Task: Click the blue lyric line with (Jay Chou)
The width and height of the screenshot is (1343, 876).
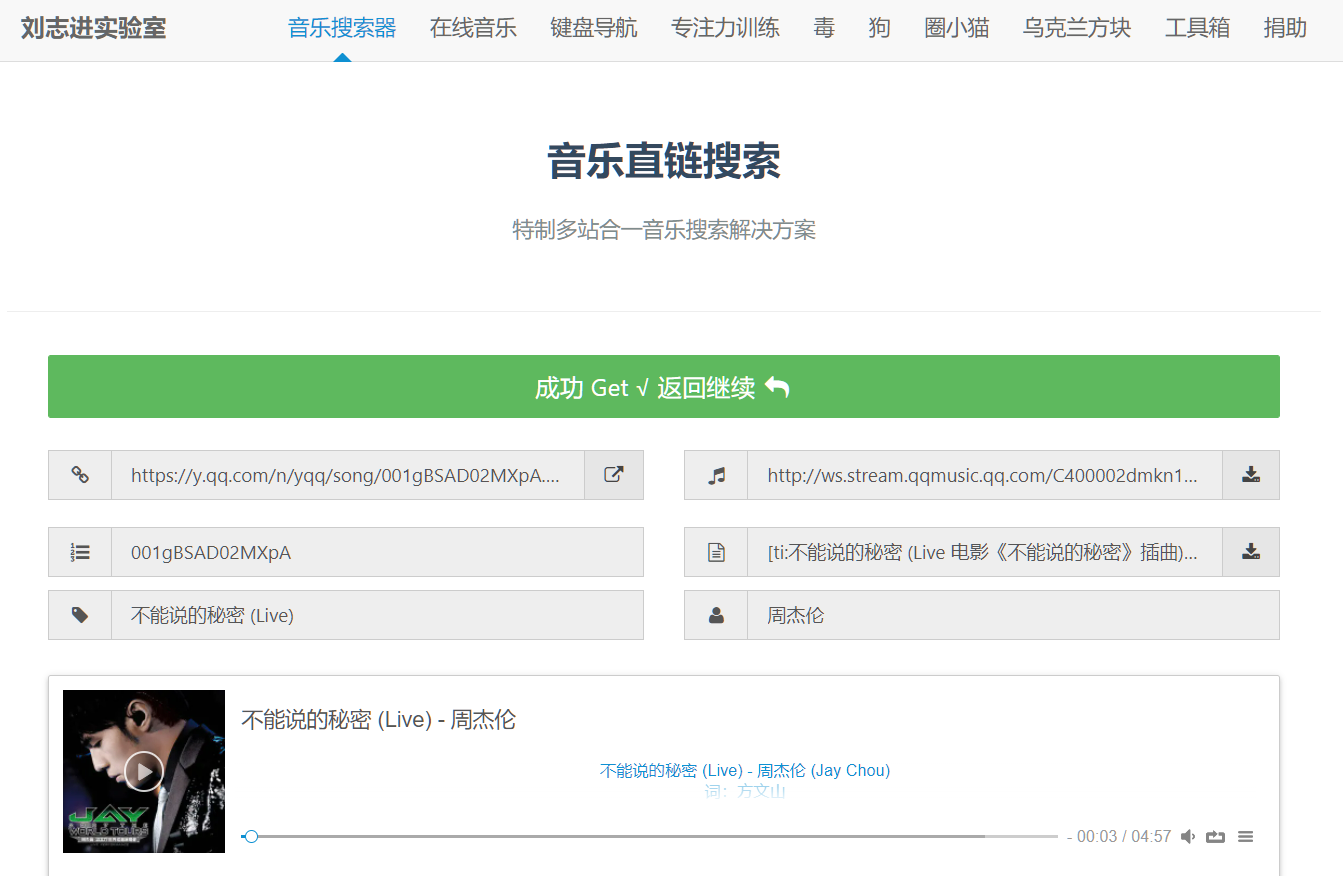Action: pyautogui.click(x=745, y=770)
